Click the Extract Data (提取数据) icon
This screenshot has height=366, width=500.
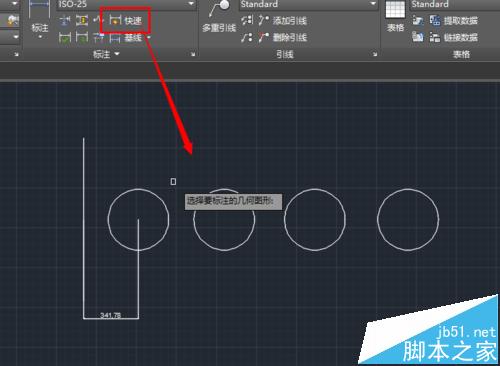click(435, 20)
